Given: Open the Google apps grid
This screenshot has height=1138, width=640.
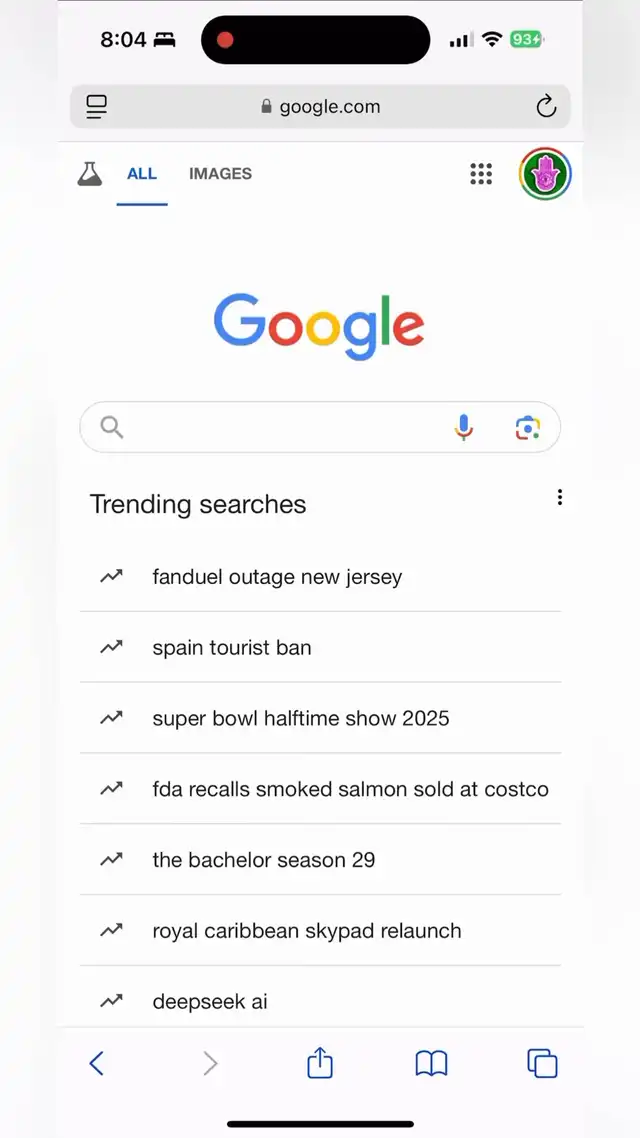Looking at the screenshot, I should (x=481, y=174).
